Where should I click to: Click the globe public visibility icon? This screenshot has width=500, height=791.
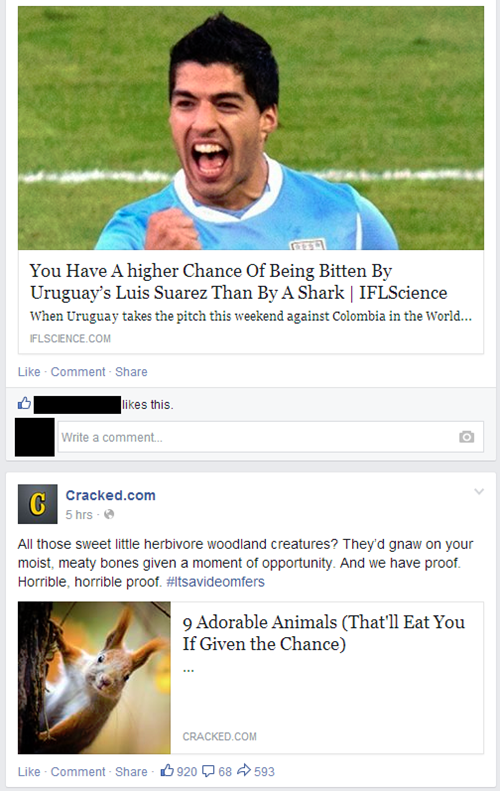tap(109, 515)
